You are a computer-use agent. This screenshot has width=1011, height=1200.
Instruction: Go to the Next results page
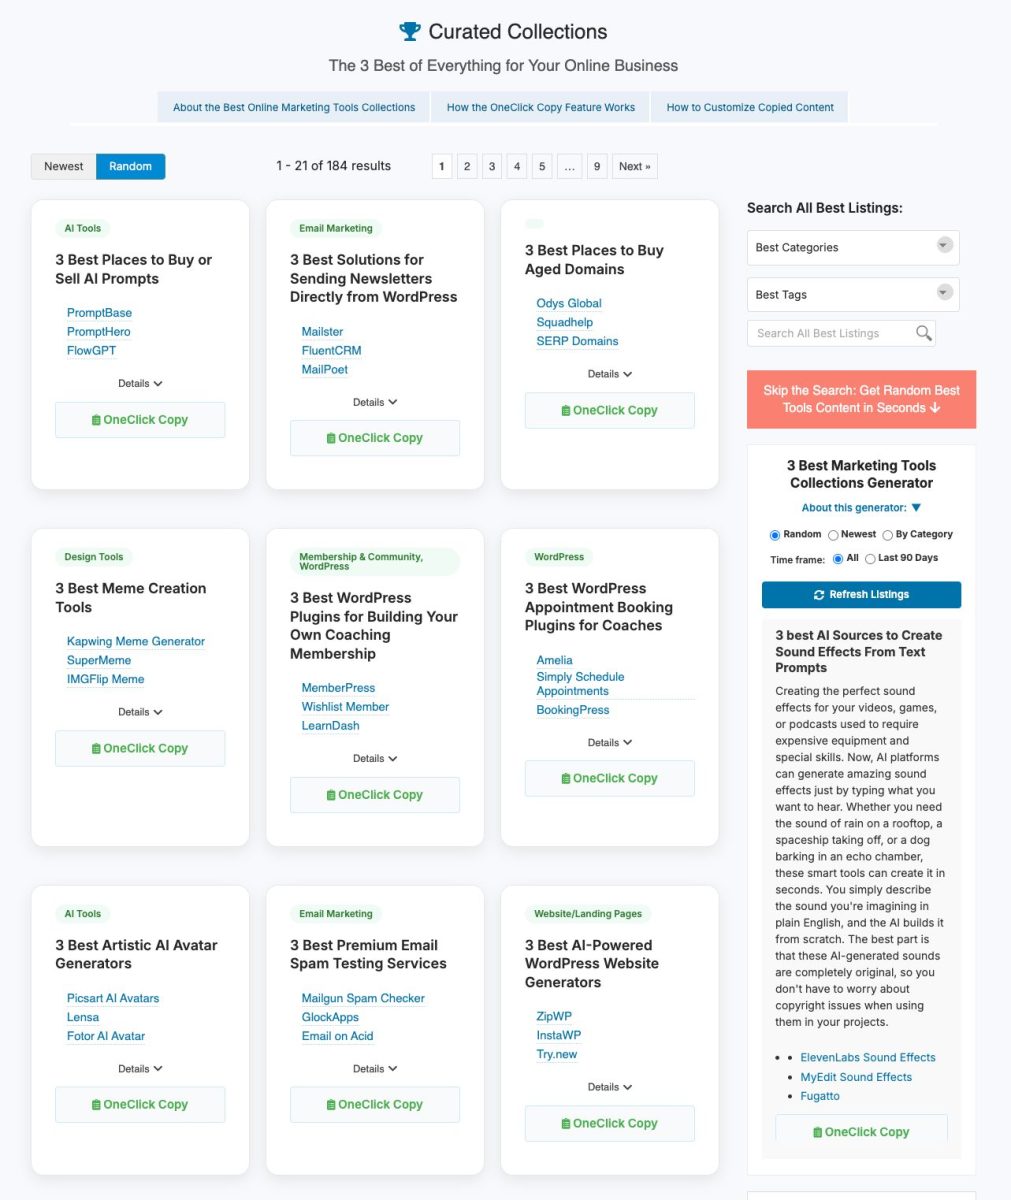click(634, 167)
